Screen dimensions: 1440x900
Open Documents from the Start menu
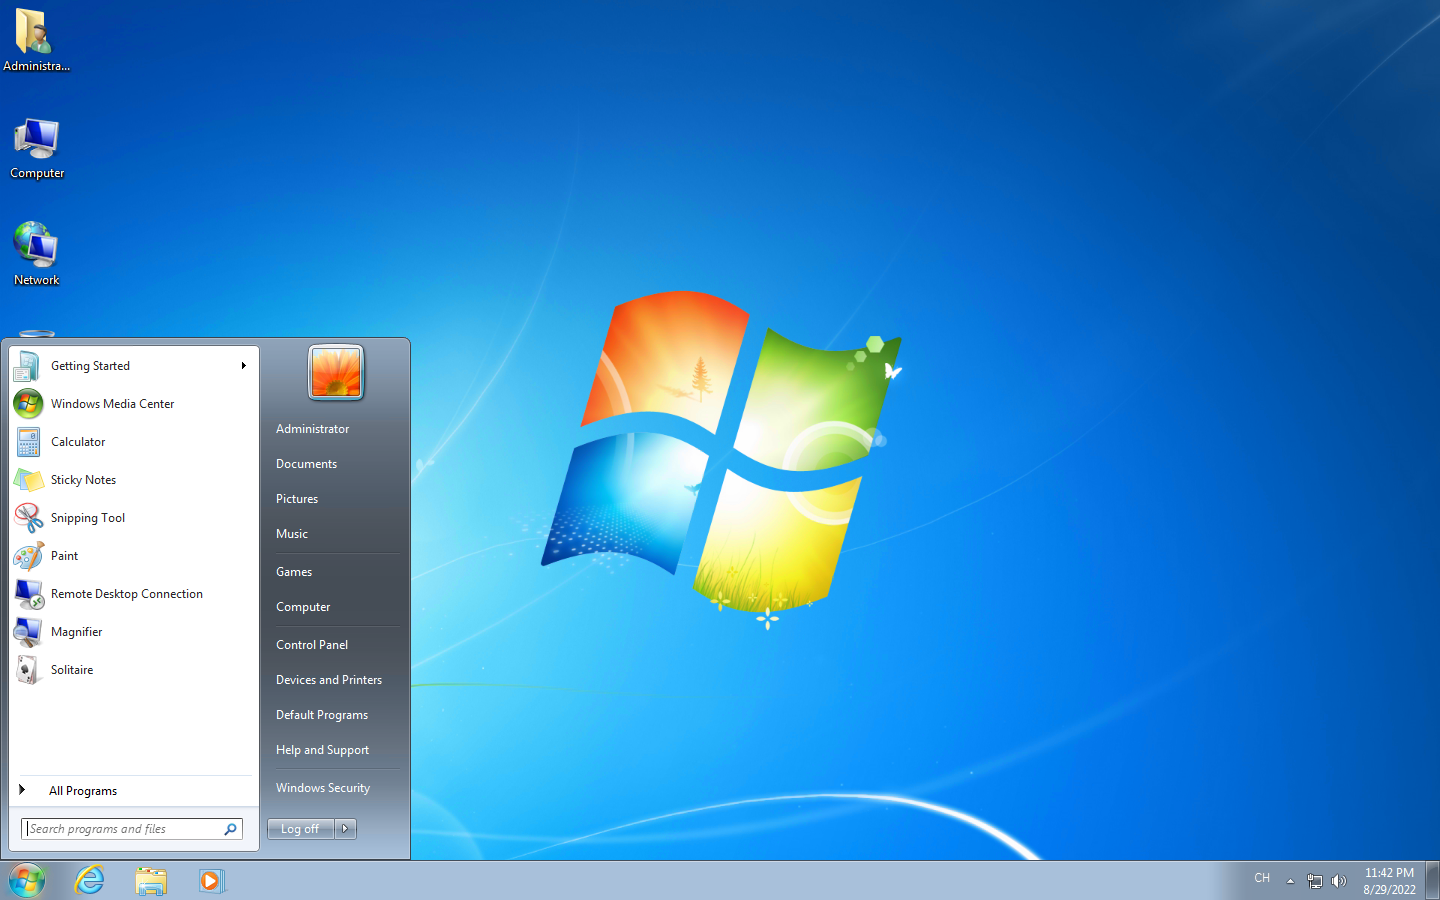click(x=307, y=464)
